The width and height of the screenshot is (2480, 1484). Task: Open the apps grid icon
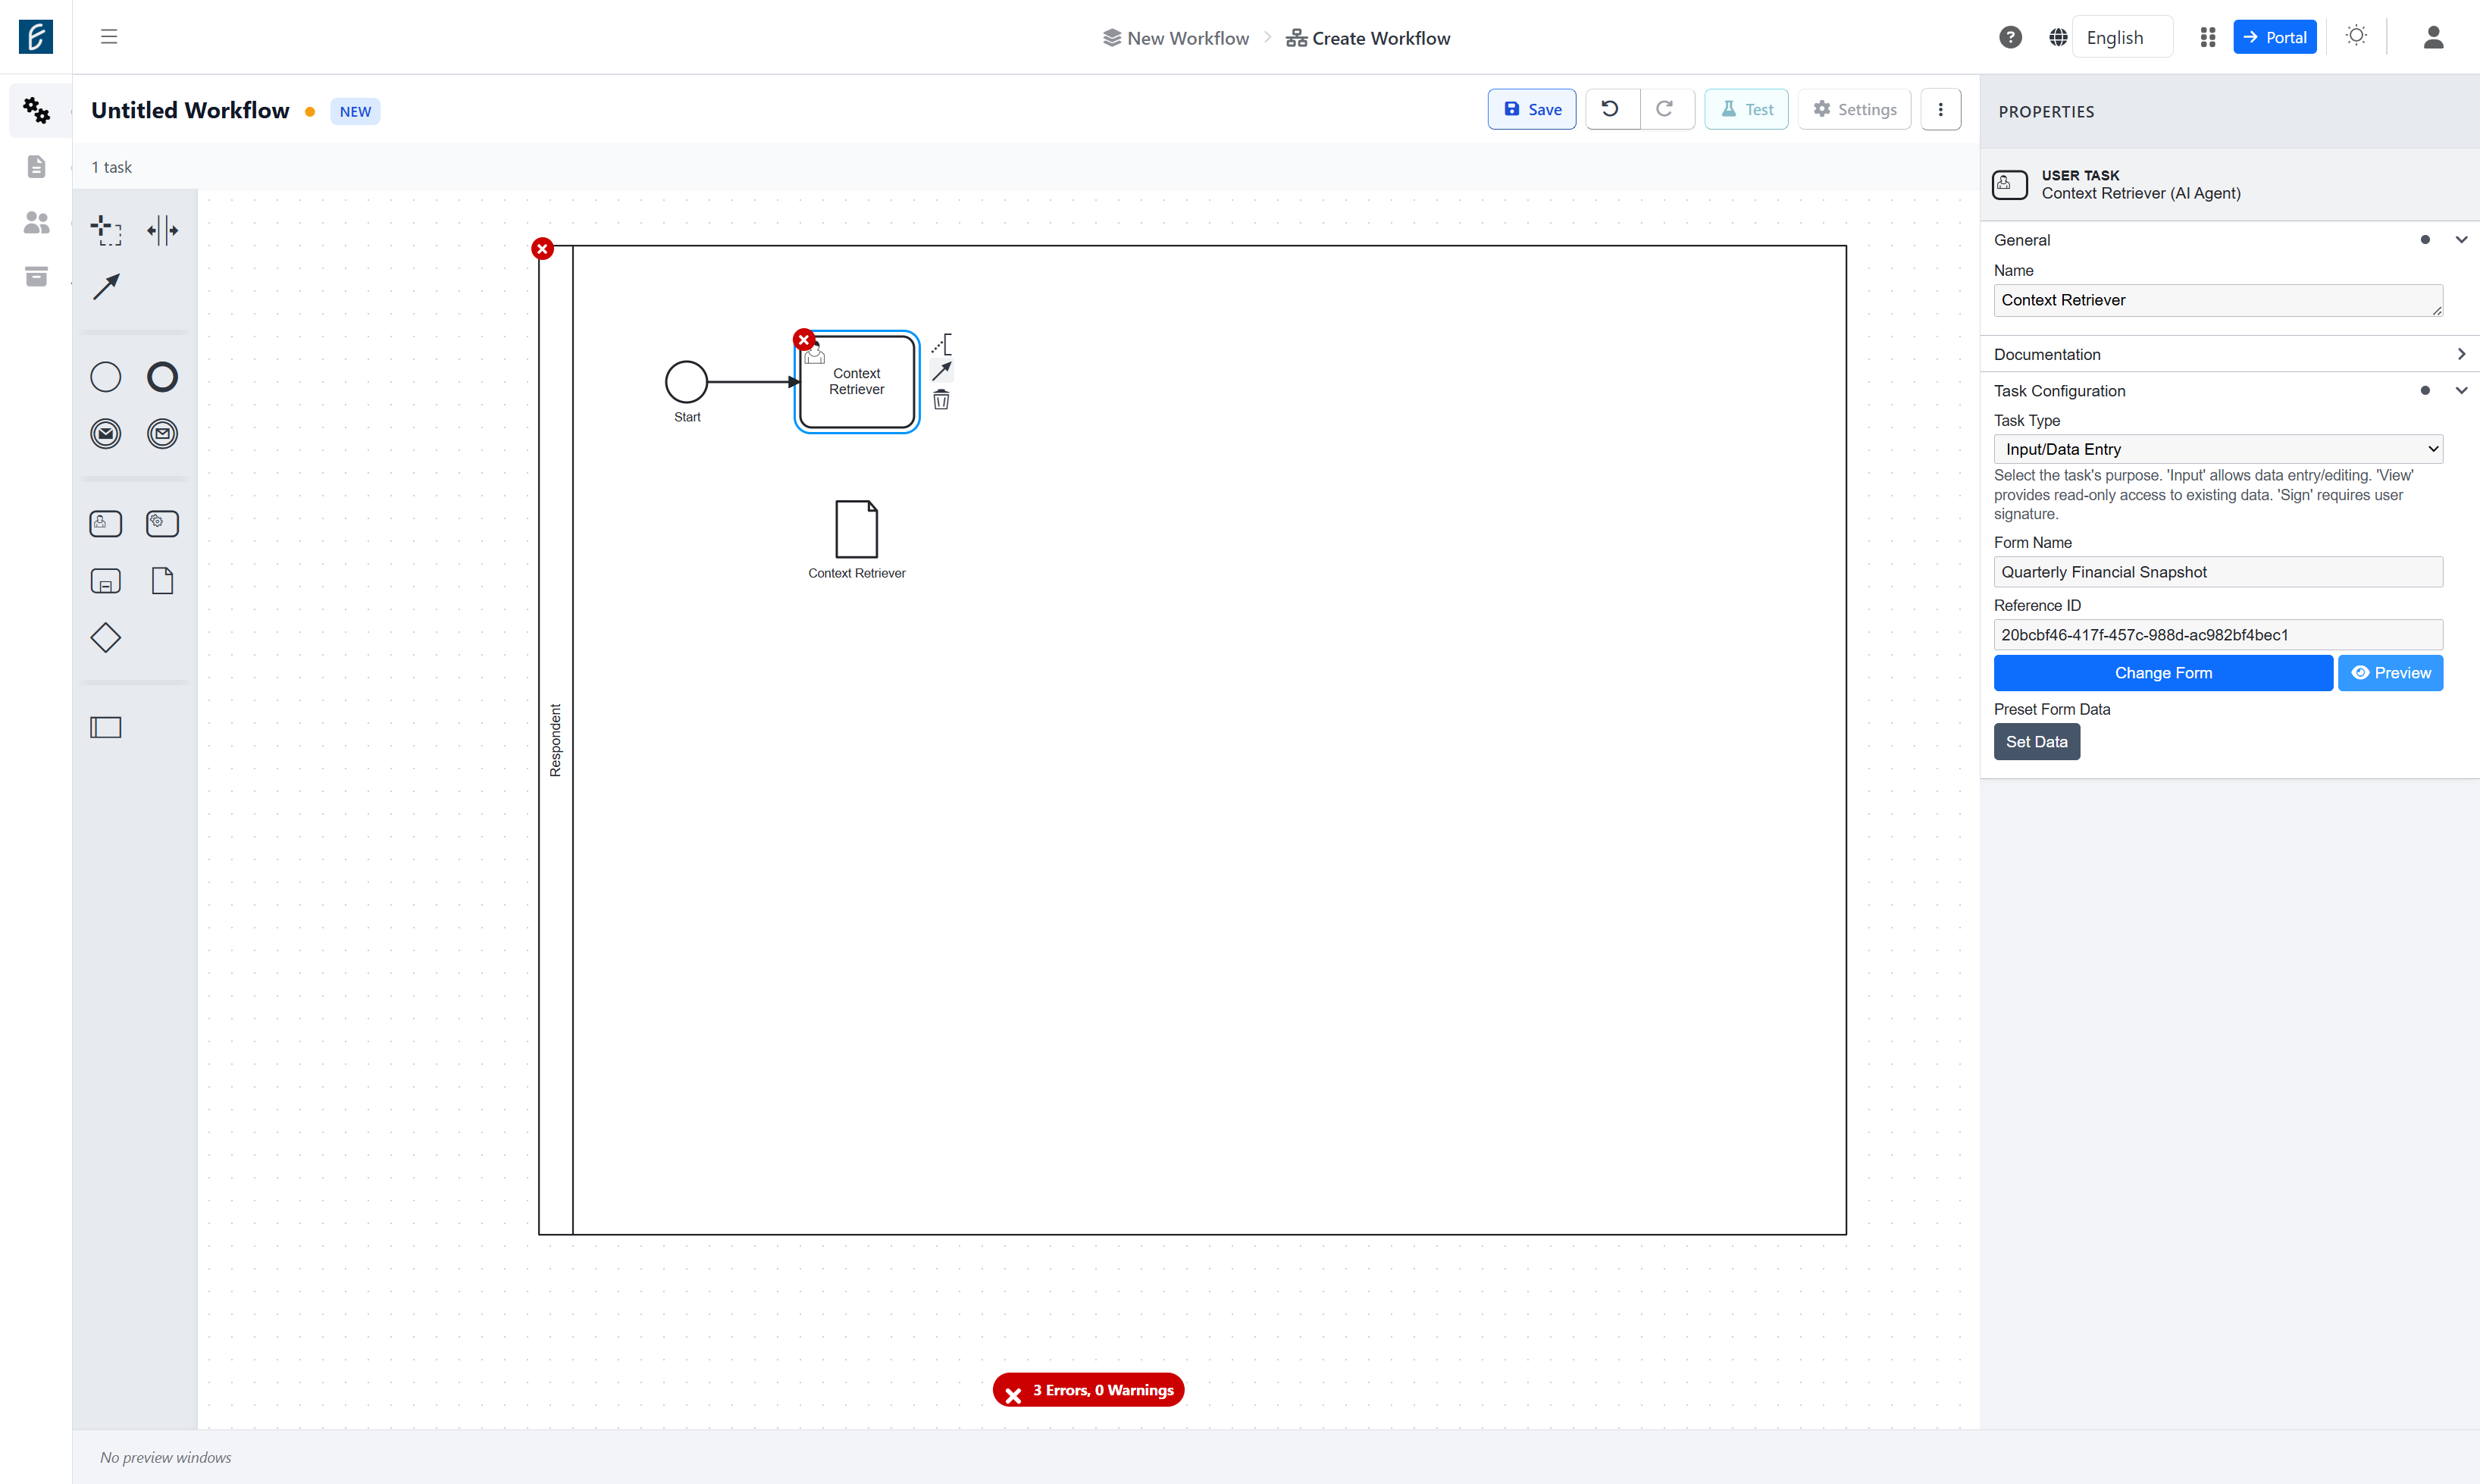2207,37
